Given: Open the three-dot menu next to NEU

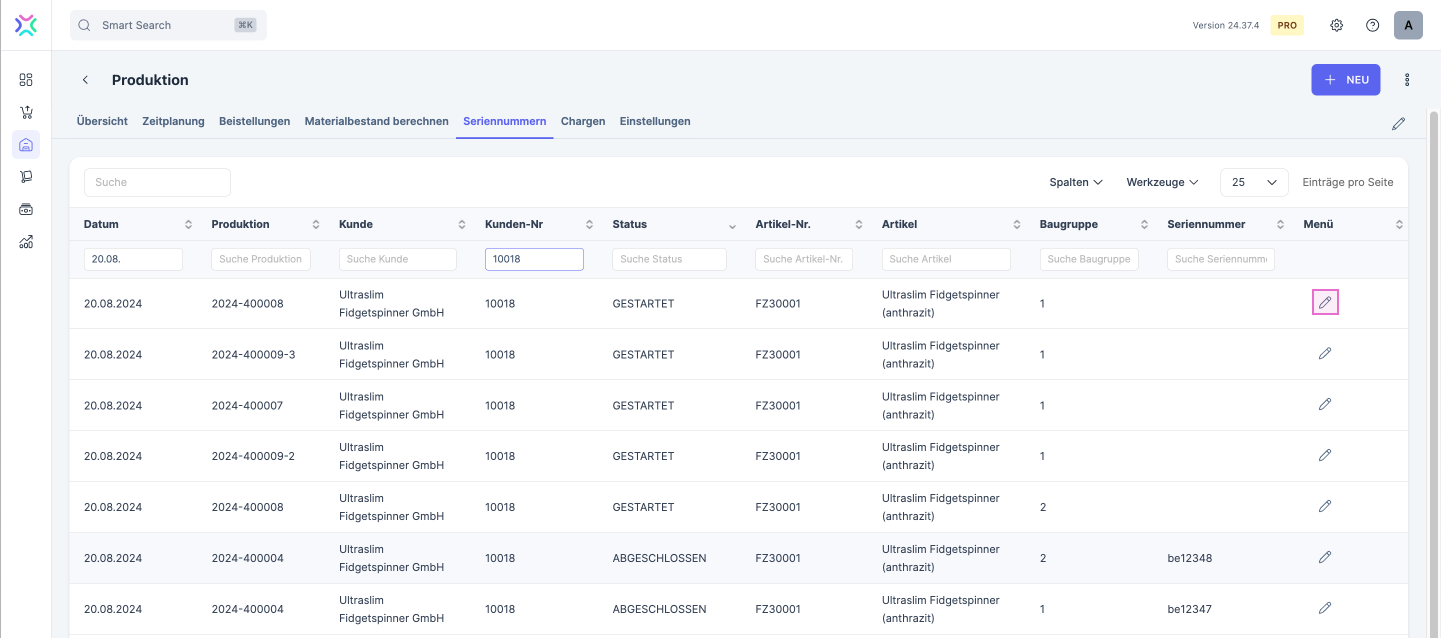Looking at the screenshot, I should pos(1407,80).
